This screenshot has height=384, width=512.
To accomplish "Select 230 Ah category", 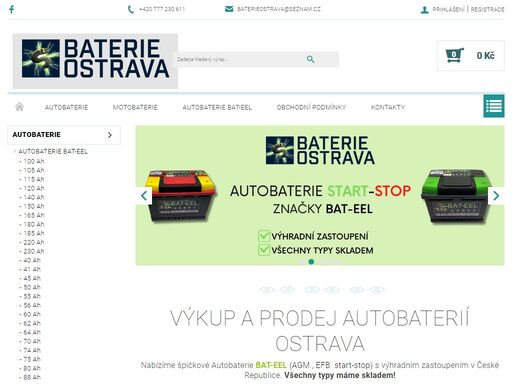I will [x=34, y=251].
